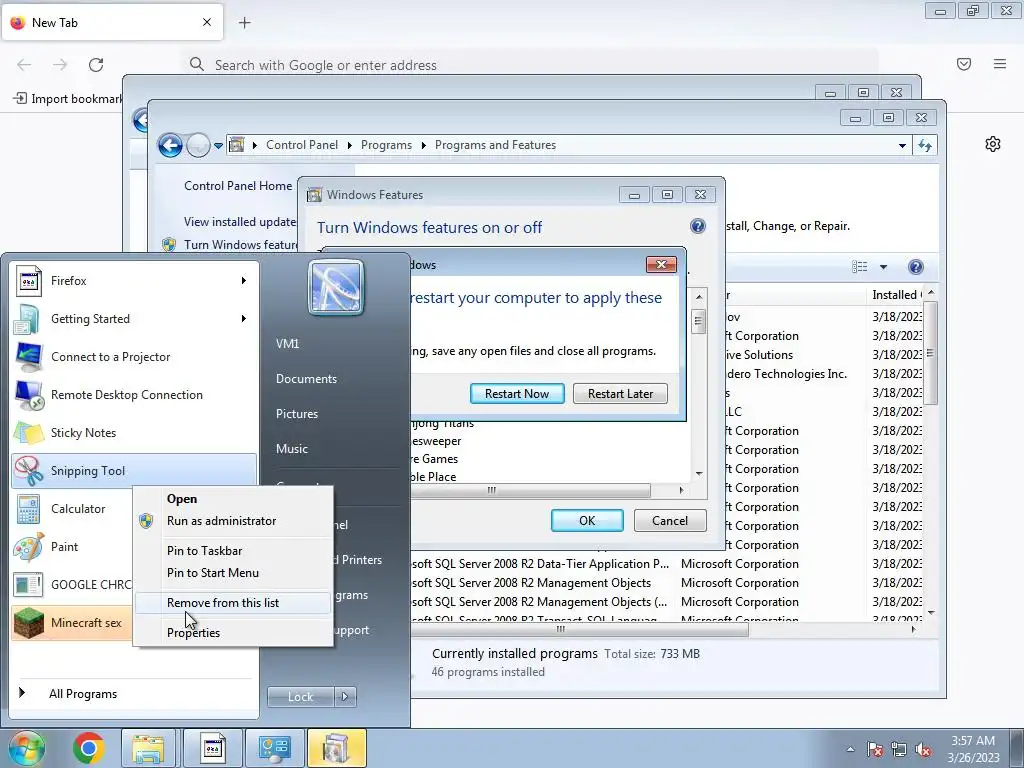The height and width of the screenshot is (768, 1024).
Task: Open the view options dropdown arrow
Action: [883, 266]
